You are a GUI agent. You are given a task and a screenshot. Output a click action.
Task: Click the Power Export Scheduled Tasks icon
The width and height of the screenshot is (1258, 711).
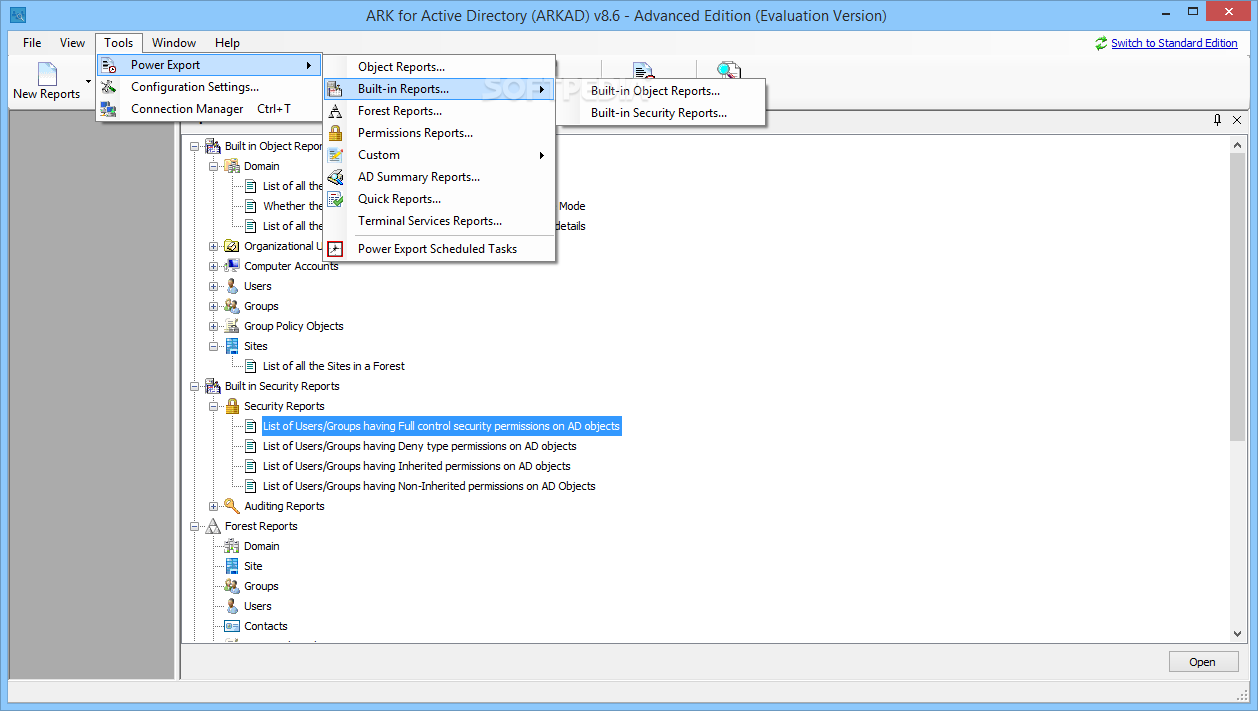[x=336, y=249]
